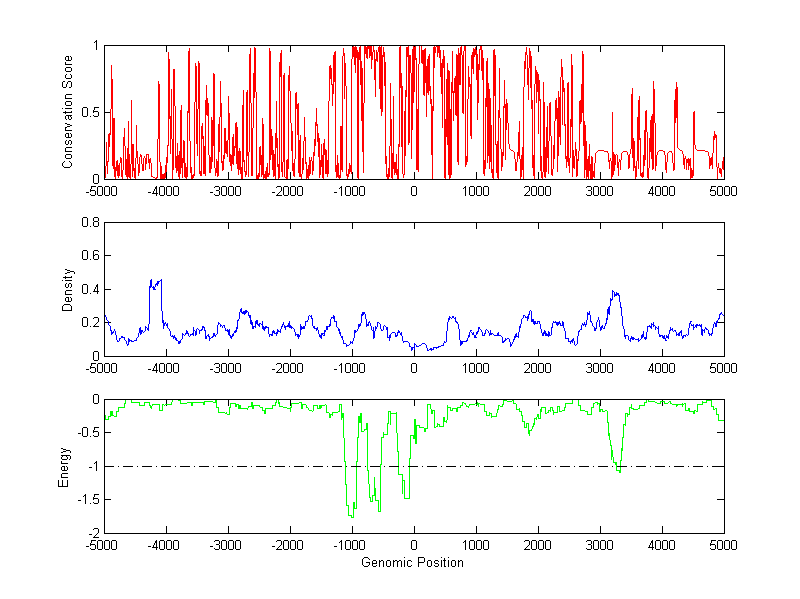800x599 pixels.
Task: Click the Conservation Score y-axis label
Action: (67, 112)
